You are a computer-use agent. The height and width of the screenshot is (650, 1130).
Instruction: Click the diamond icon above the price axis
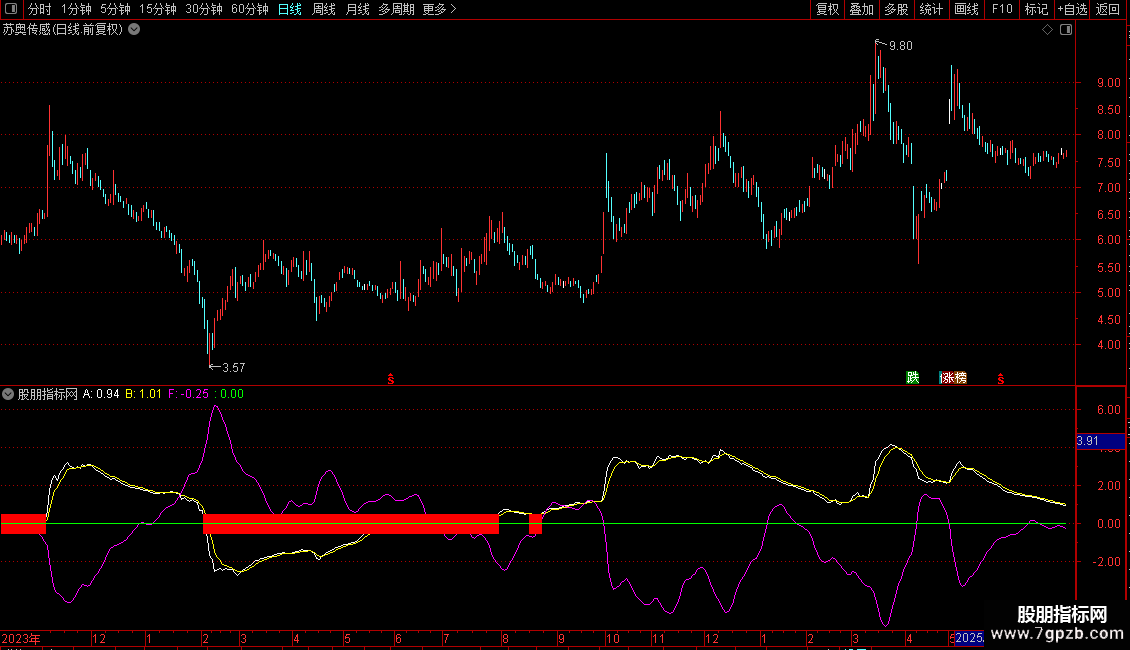[1047, 30]
